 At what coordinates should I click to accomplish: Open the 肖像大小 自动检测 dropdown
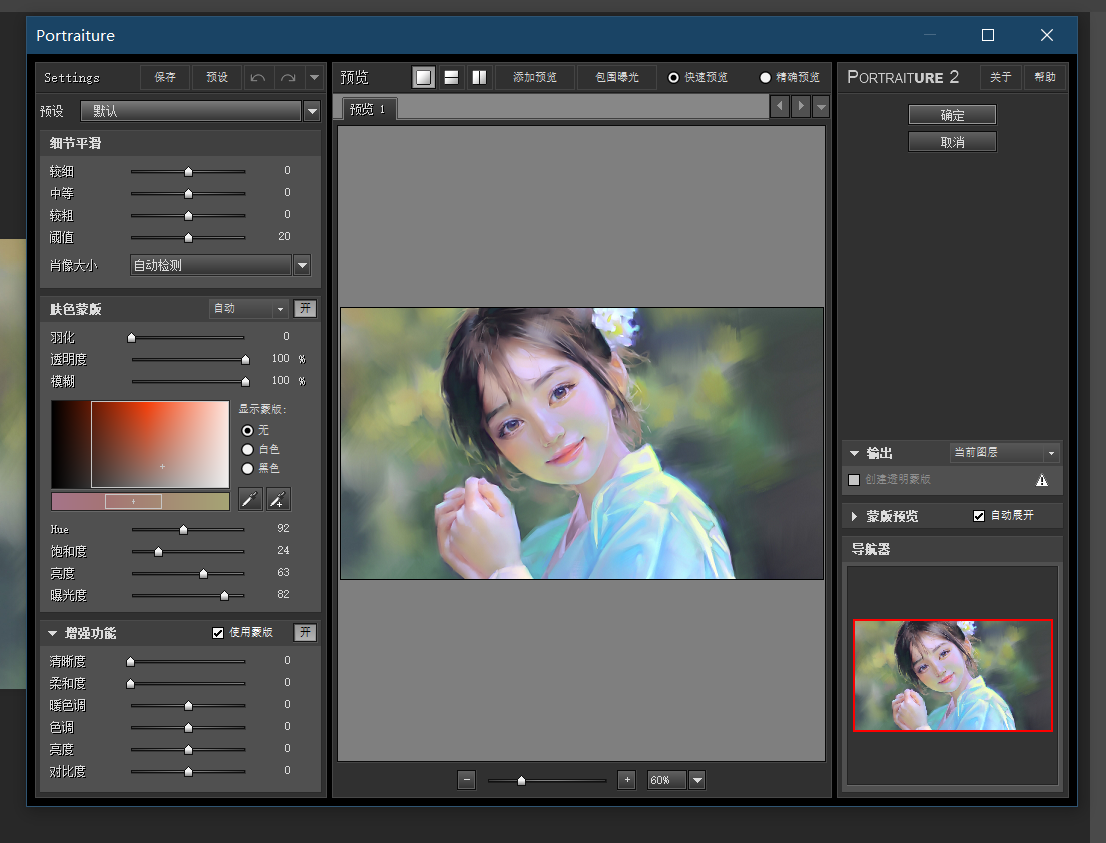(x=302, y=265)
